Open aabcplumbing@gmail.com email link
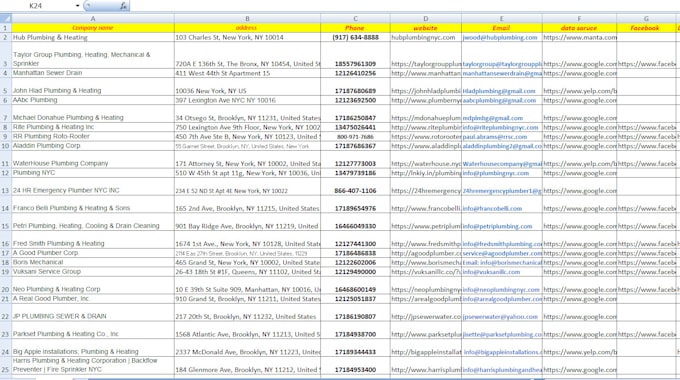Viewport: 680px width, 380px height. (x=499, y=101)
